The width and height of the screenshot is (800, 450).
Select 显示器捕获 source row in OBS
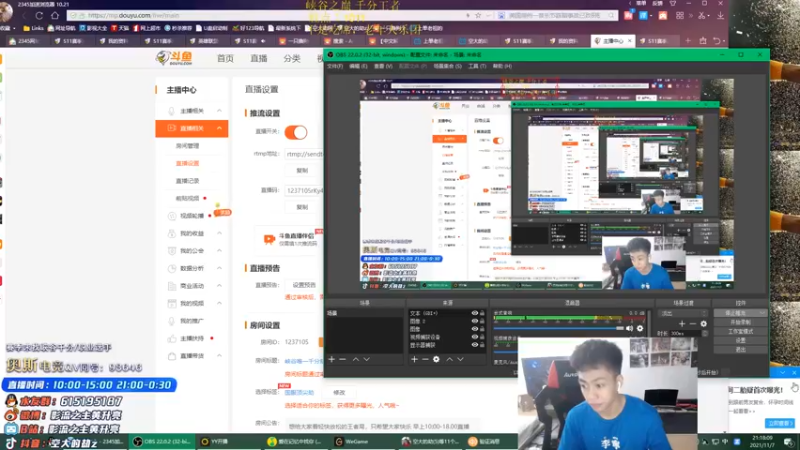(447, 345)
